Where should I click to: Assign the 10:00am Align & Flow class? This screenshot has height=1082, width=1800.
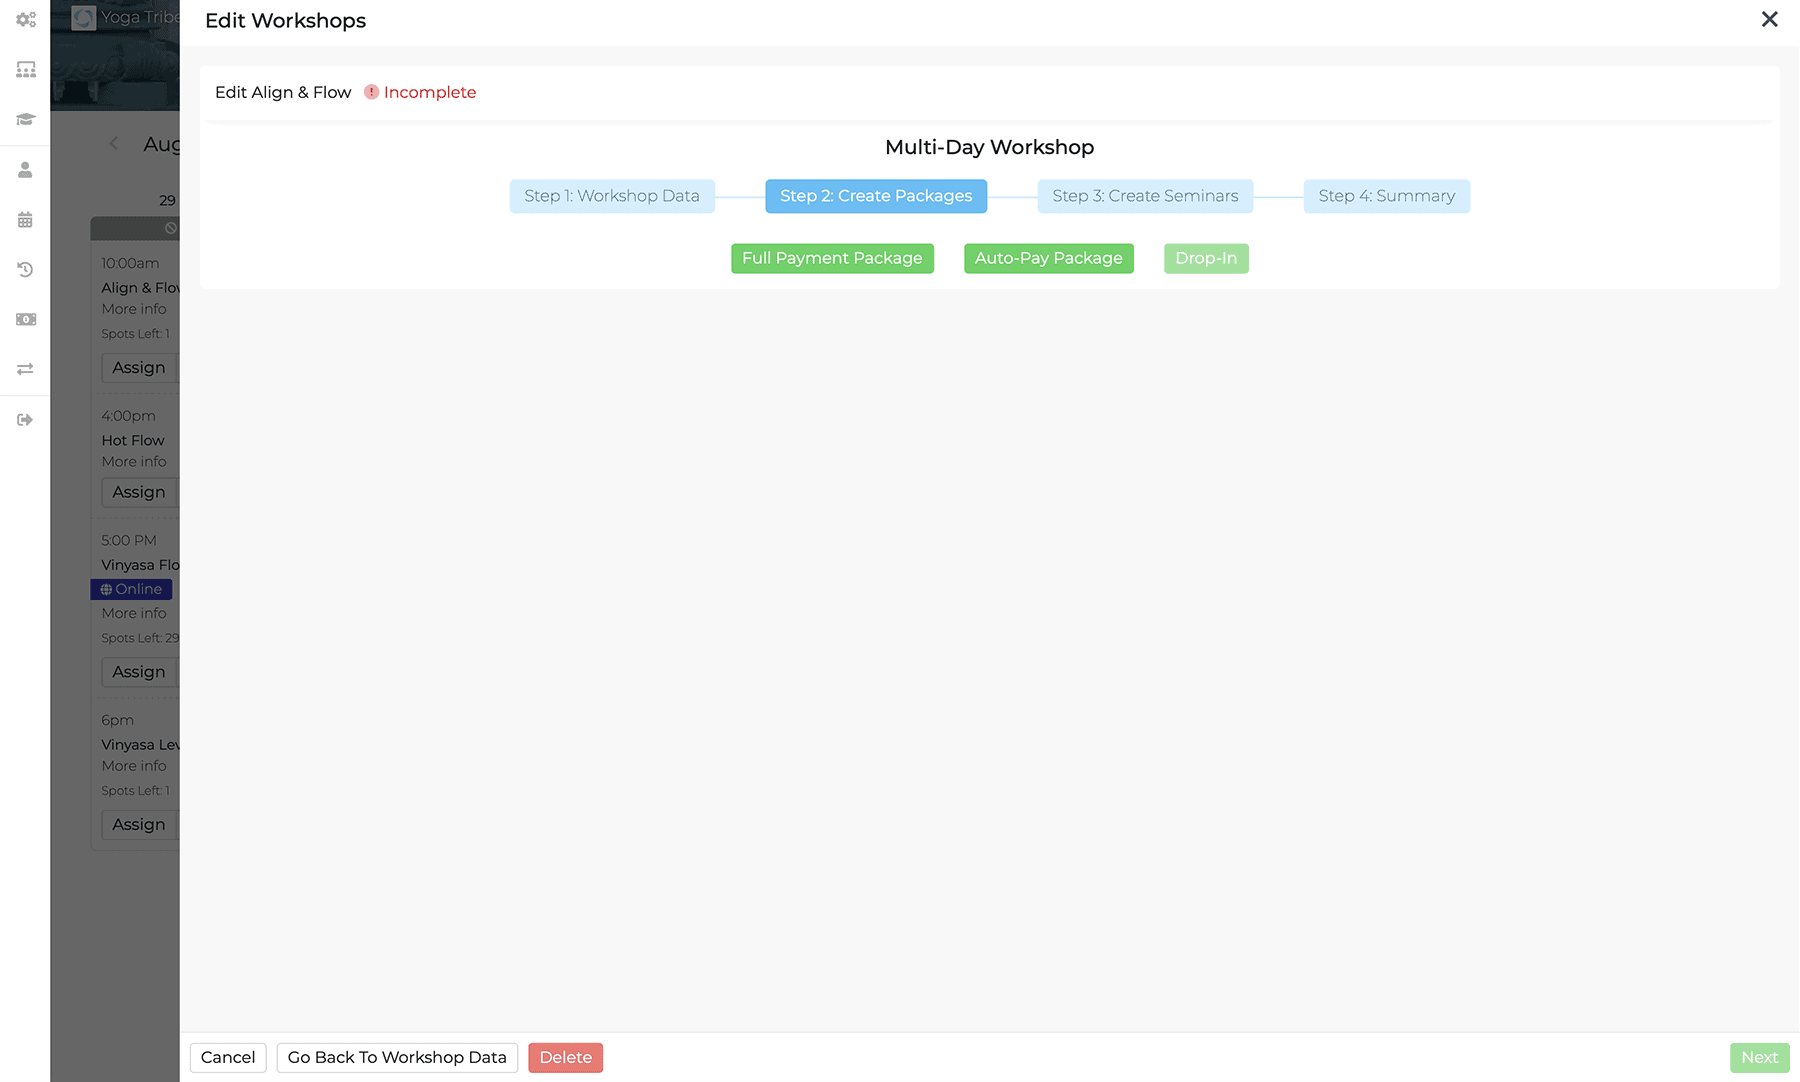pos(140,368)
